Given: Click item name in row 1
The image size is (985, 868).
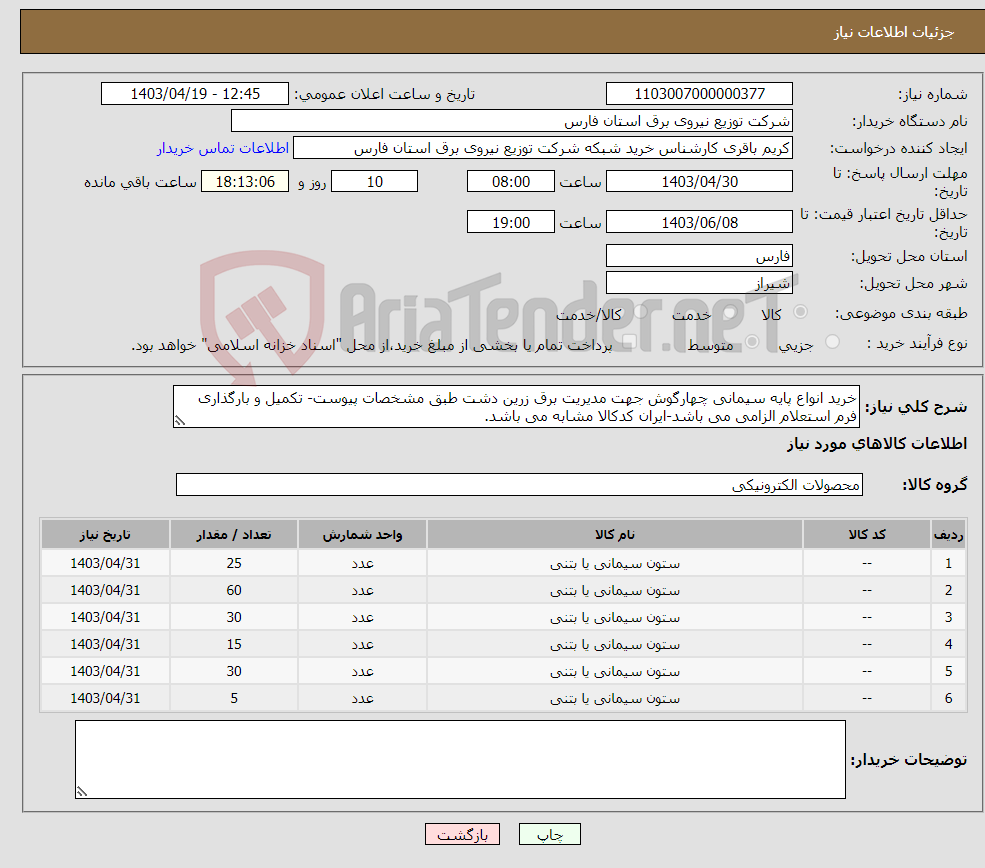Looking at the screenshot, I should [x=615, y=564].
